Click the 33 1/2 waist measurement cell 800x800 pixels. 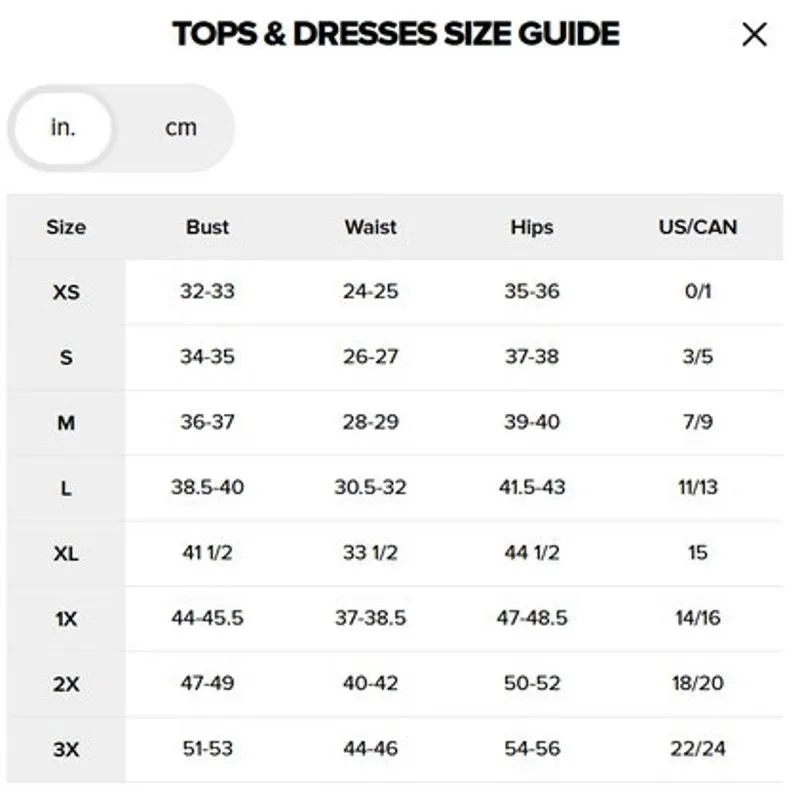pyautogui.click(x=370, y=553)
